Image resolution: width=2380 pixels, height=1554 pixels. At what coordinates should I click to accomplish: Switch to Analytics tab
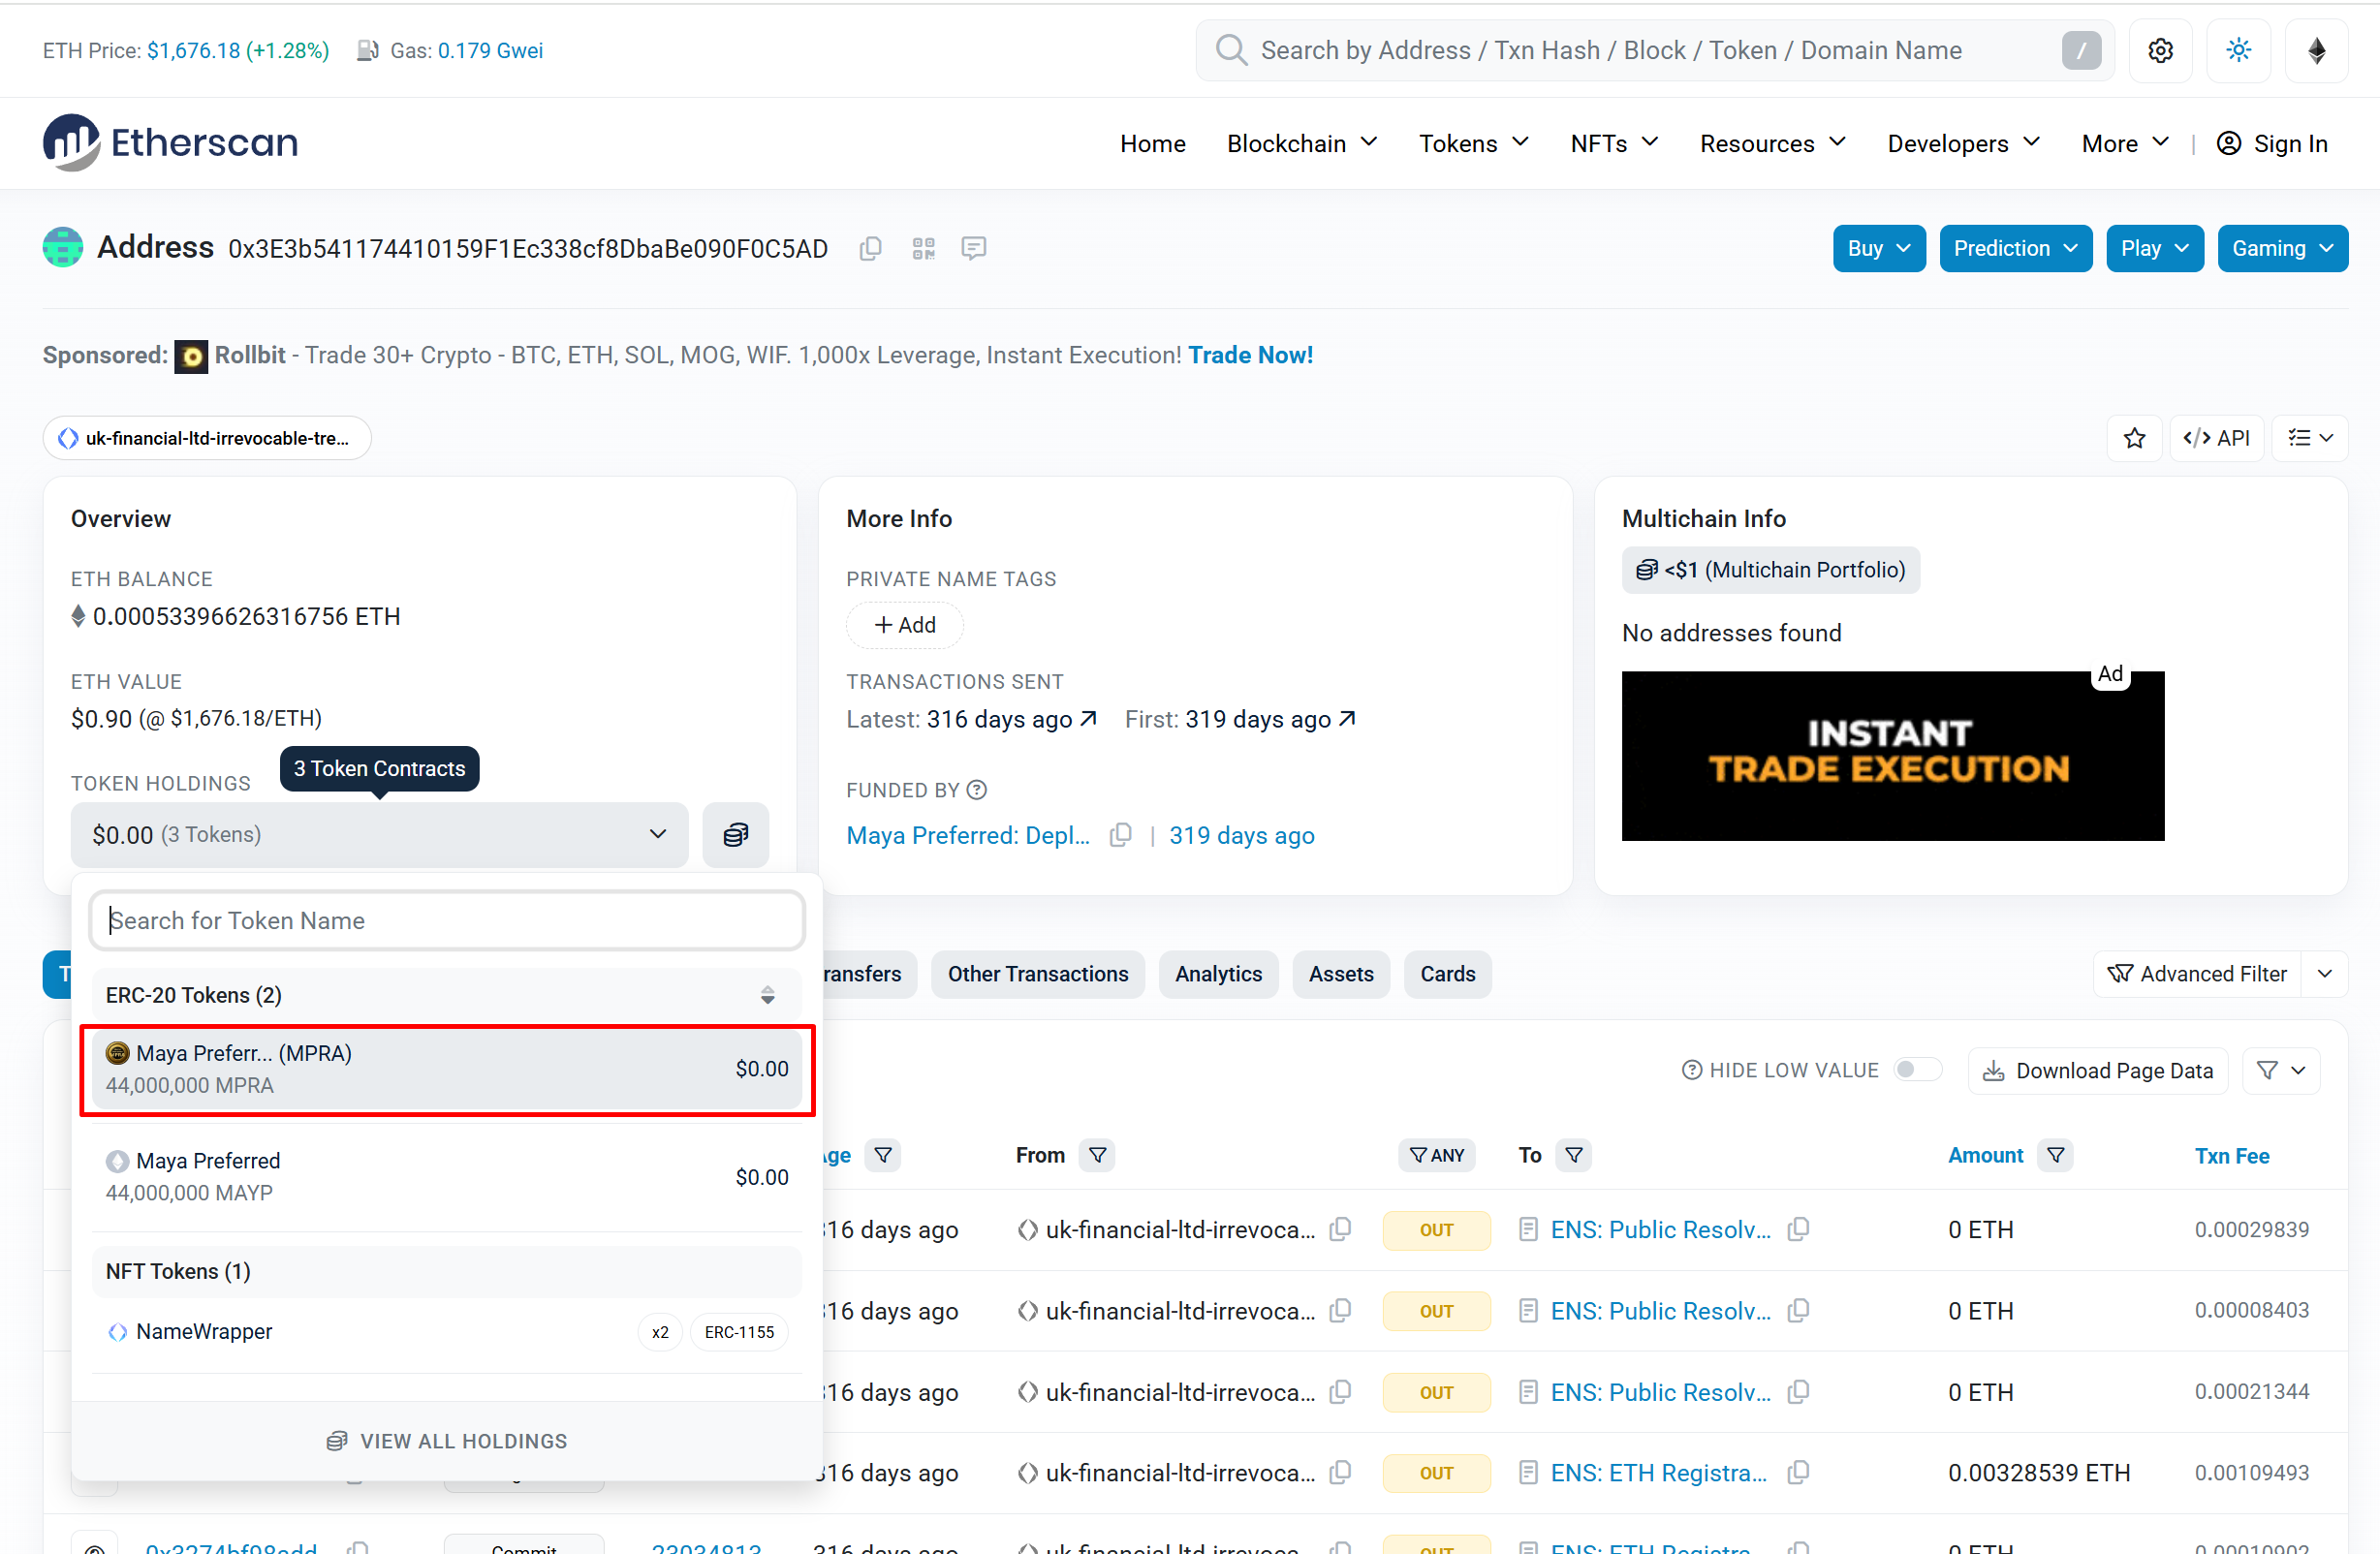coord(1218,974)
